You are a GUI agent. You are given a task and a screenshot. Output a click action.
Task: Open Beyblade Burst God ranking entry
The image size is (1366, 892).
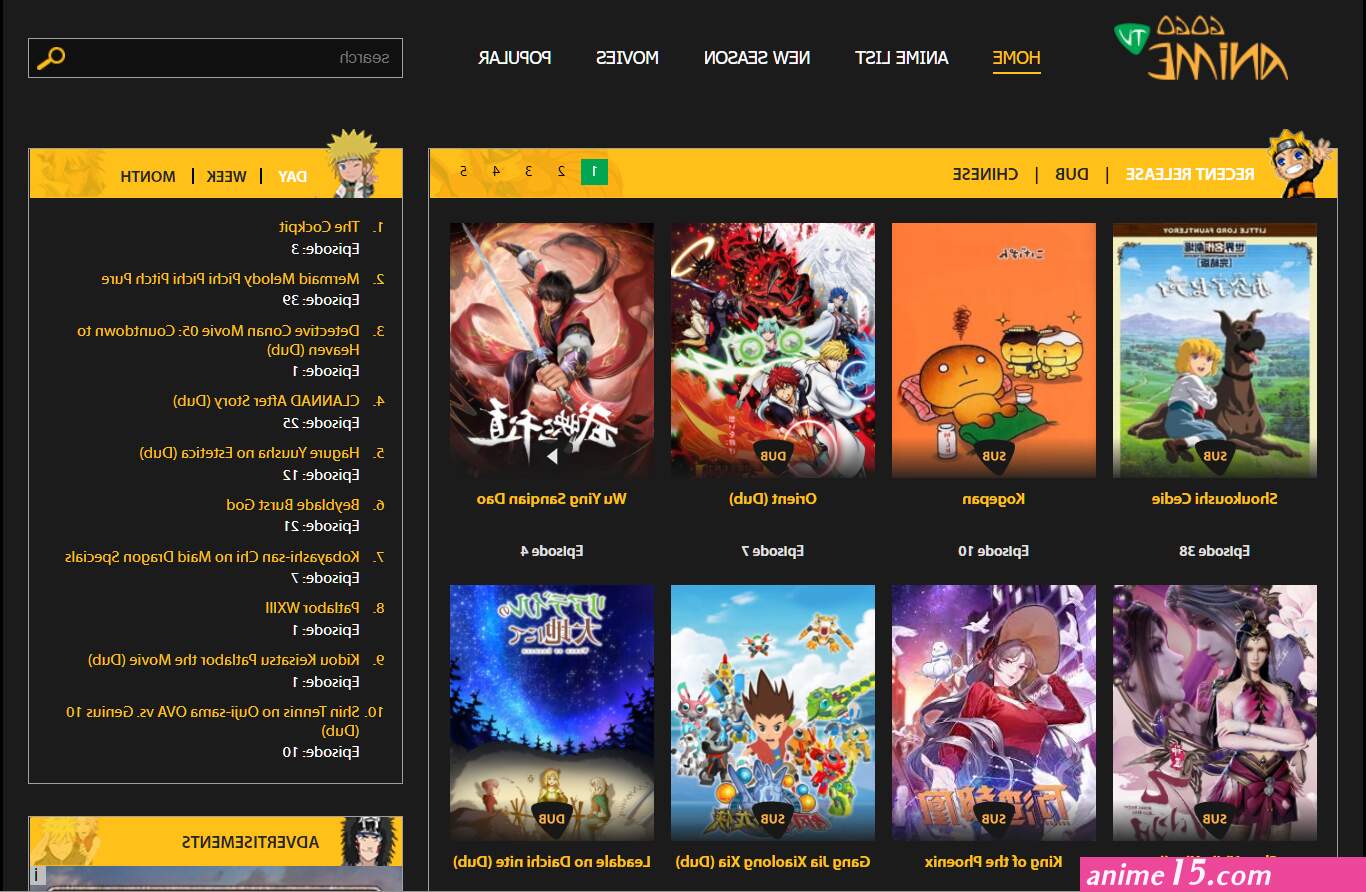(293, 505)
